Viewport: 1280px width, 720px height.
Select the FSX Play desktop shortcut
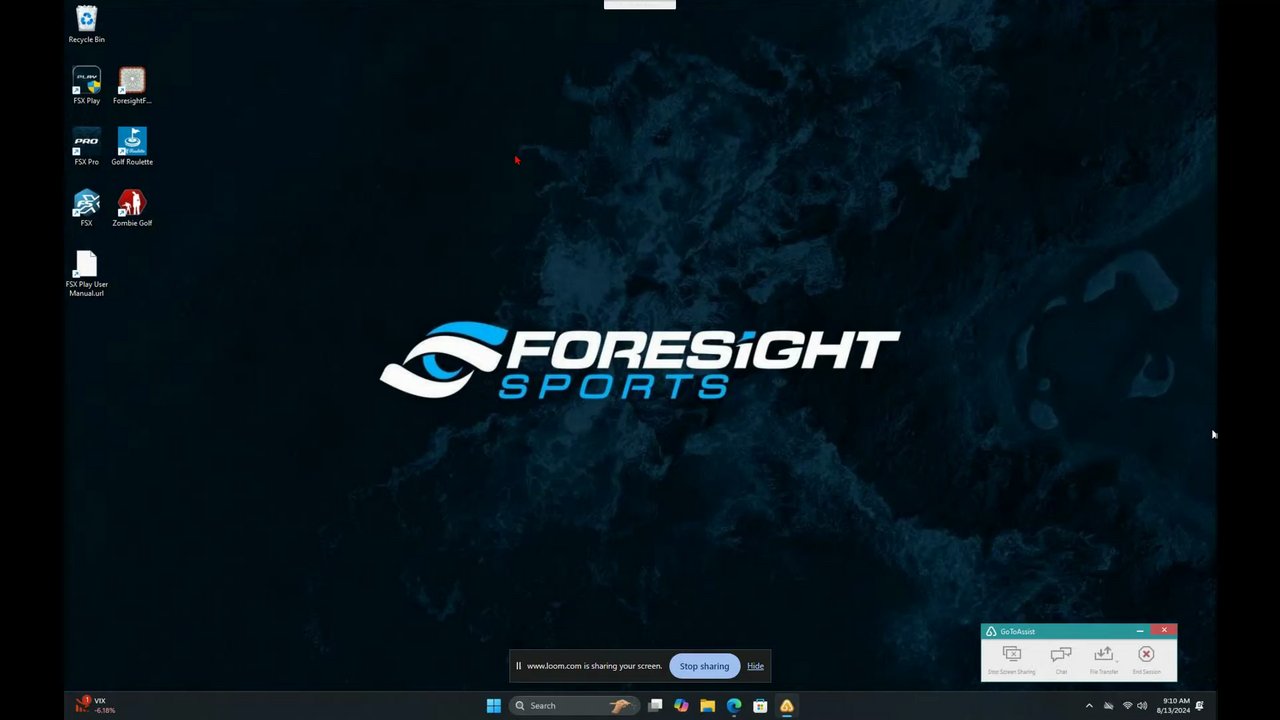coord(87,85)
